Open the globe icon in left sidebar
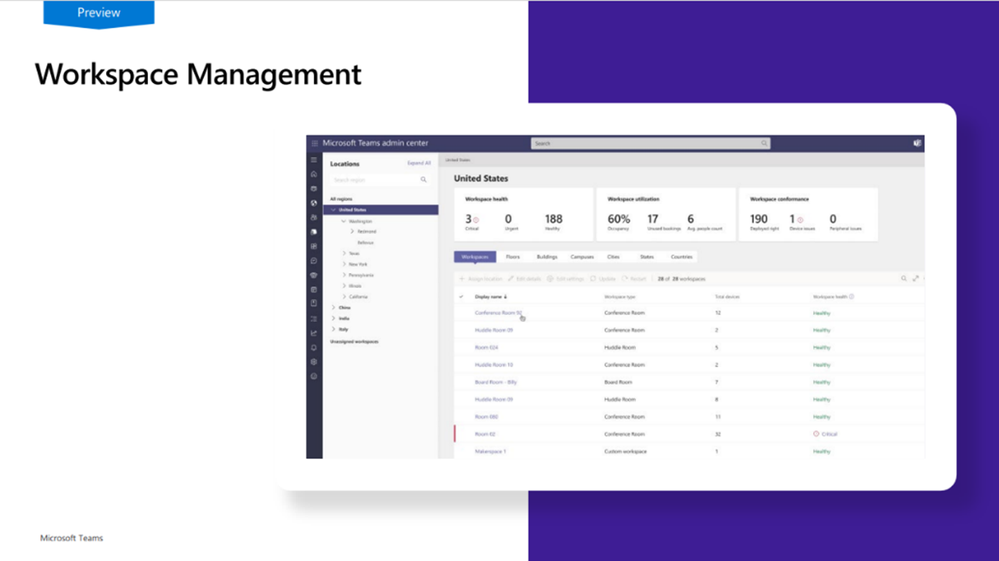 point(313,203)
